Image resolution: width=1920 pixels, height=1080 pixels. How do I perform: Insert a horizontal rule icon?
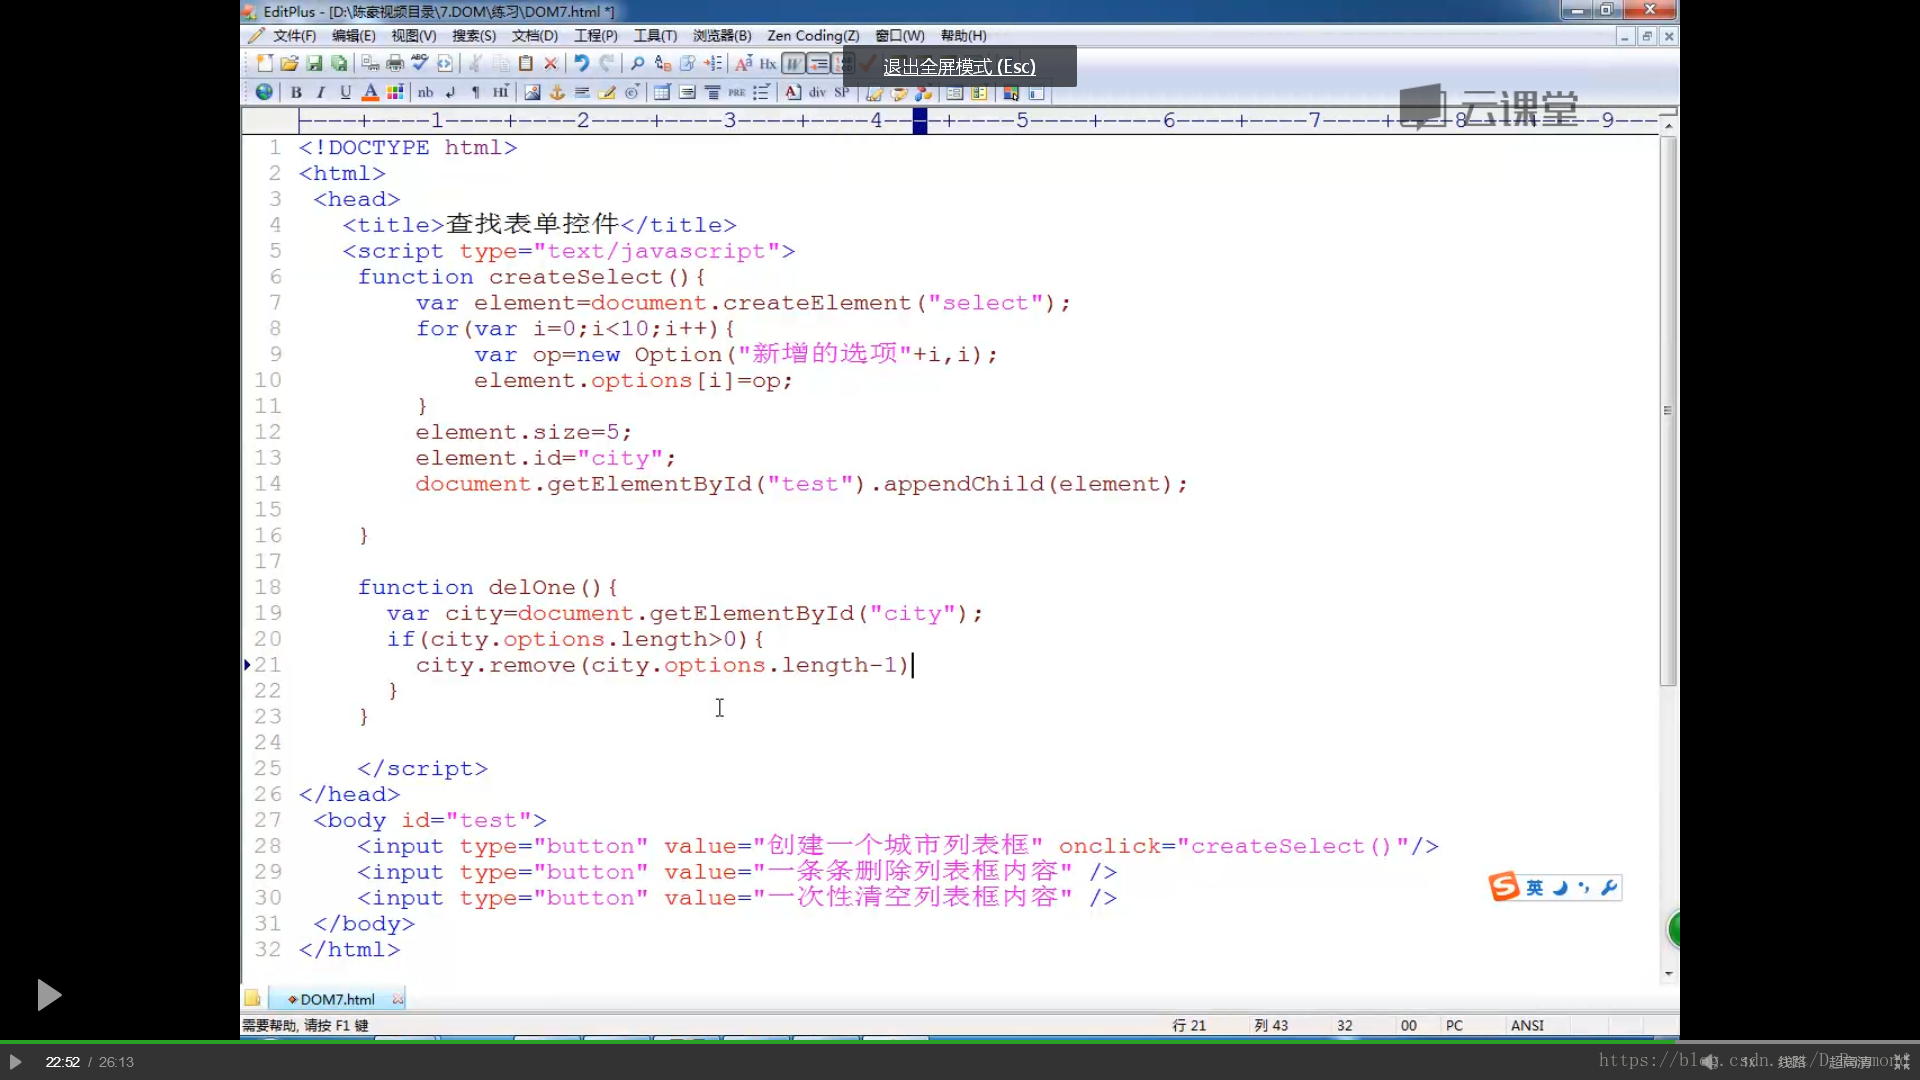(x=582, y=92)
